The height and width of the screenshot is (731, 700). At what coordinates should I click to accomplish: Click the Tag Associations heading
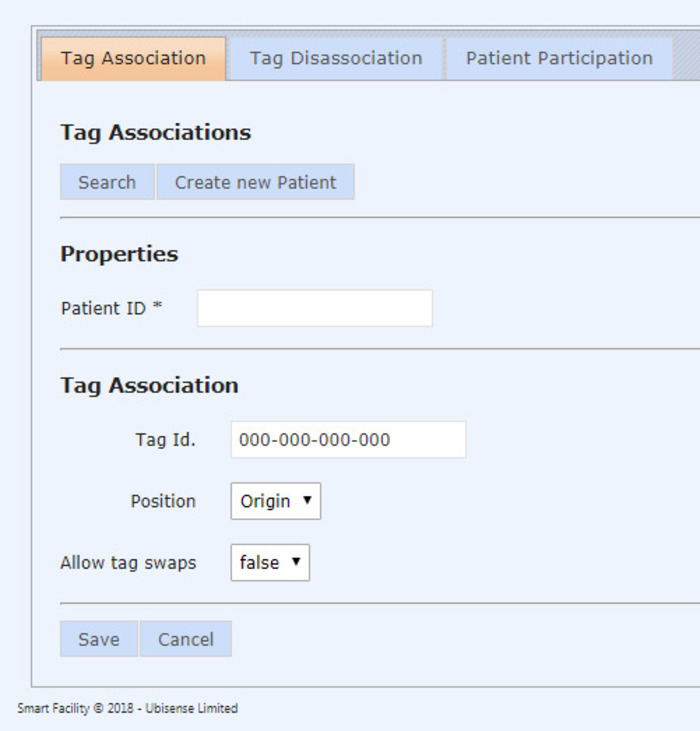pyautogui.click(x=155, y=132)
